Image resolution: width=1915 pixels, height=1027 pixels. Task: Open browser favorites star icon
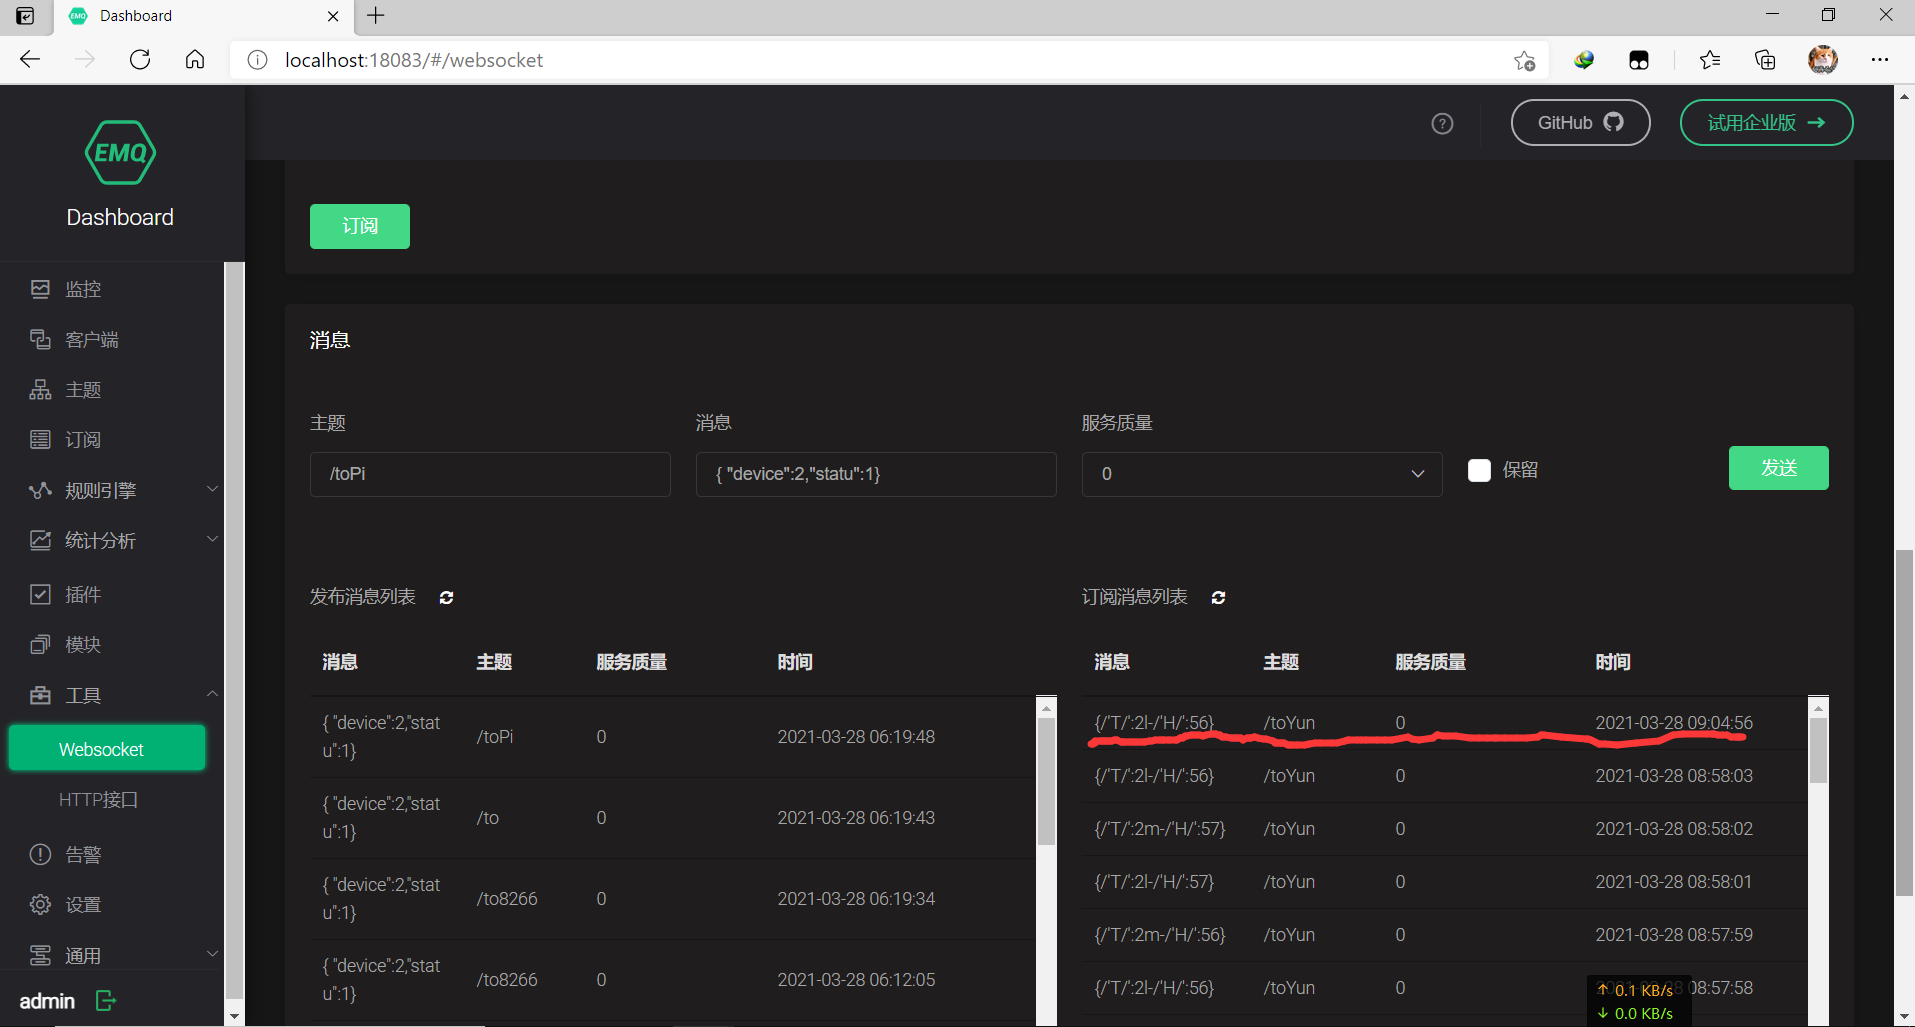click(1709, 60)
